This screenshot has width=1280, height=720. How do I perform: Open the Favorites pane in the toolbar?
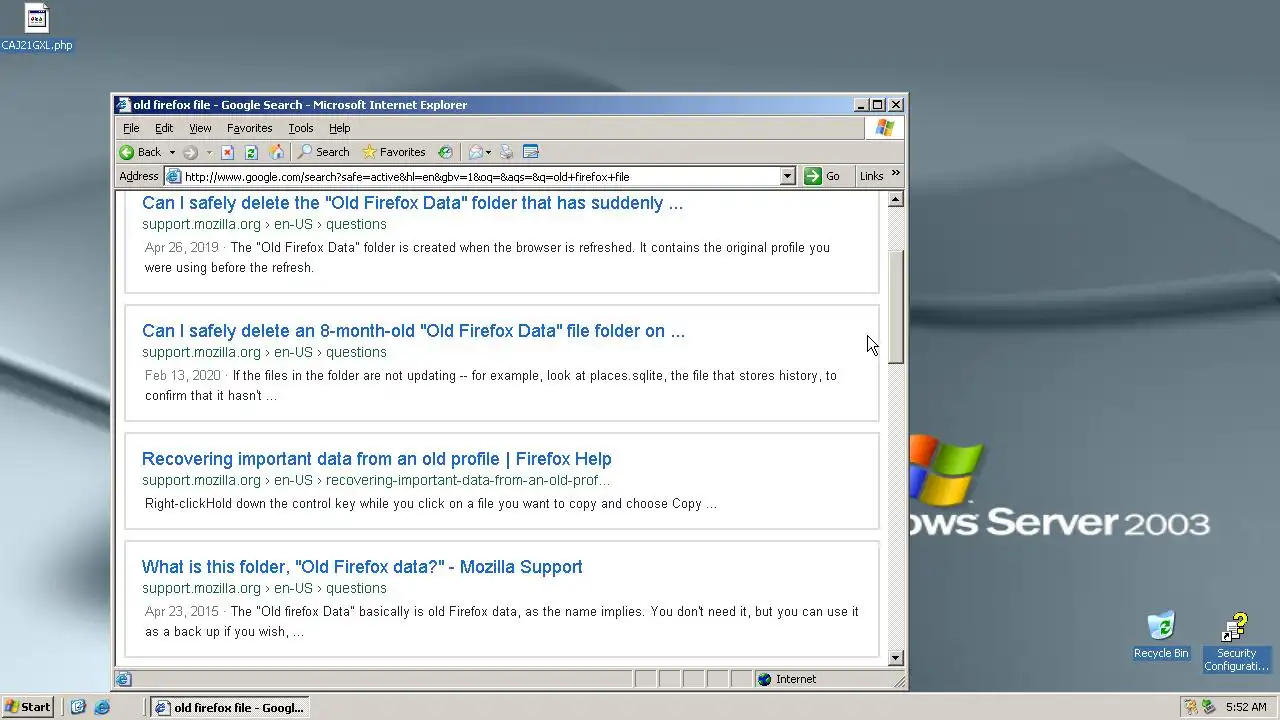[394, 152]
